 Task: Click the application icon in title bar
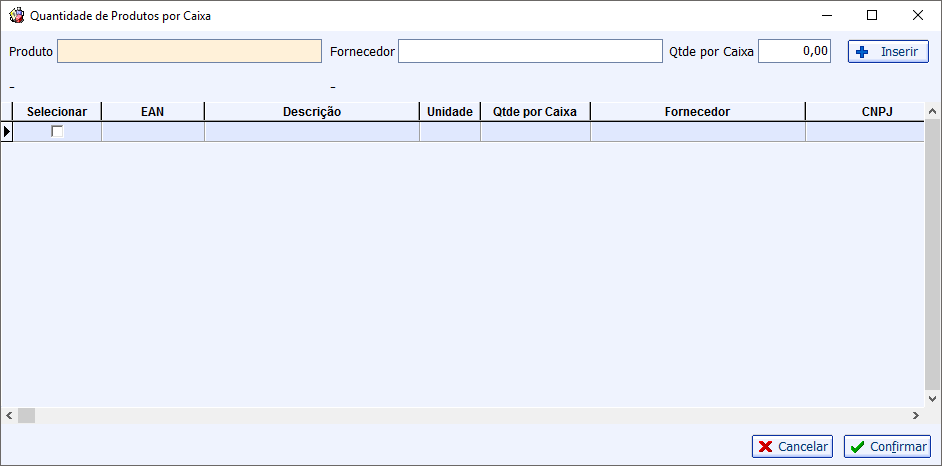tap(16, 16)
